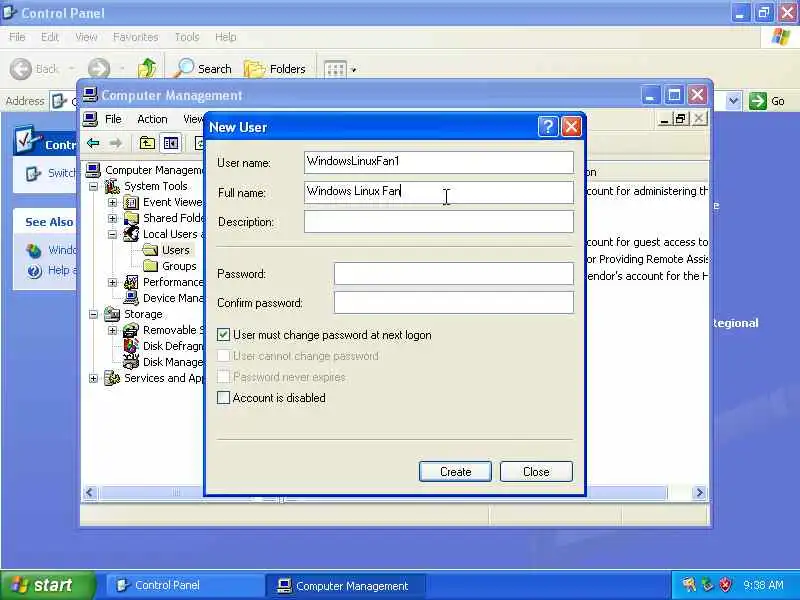Open the Favorites menu in Control Panel
800x600 pixels.
(x=135, y=37)
